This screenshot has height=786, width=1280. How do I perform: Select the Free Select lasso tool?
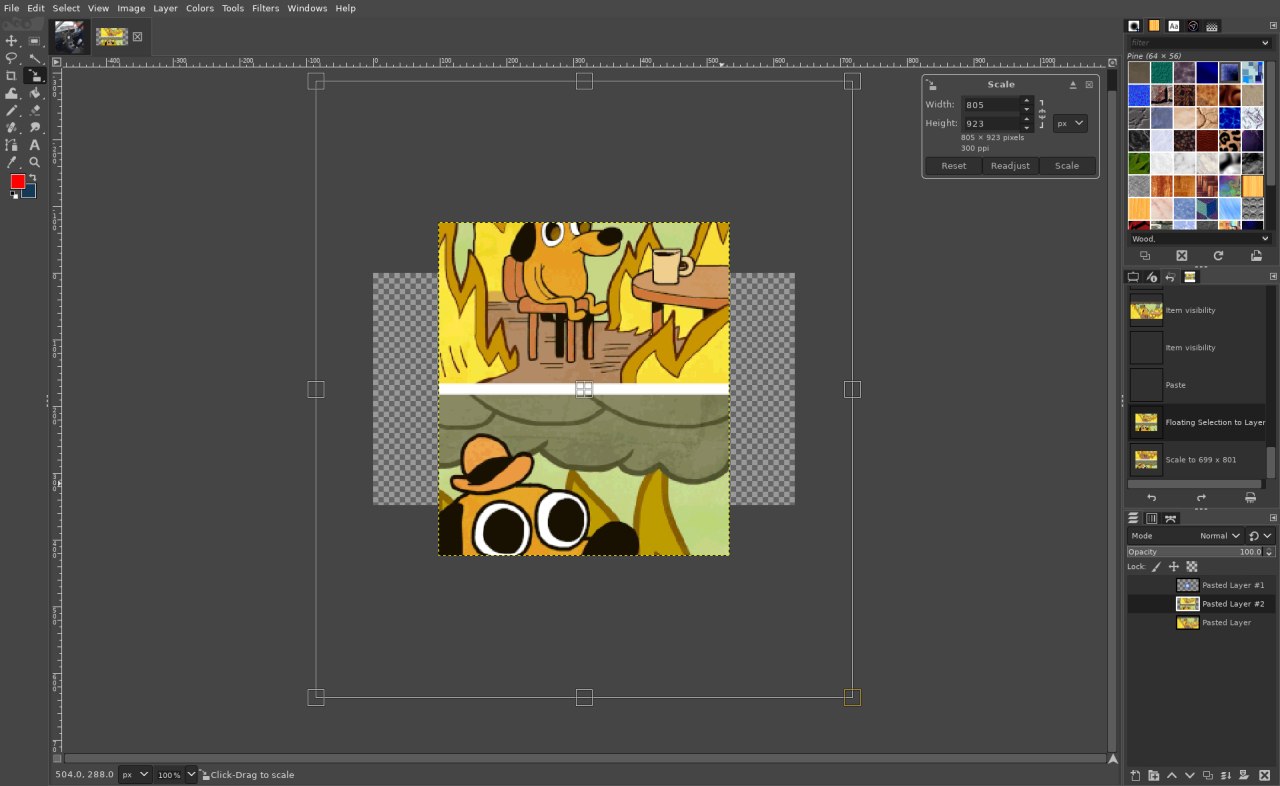tap(12, 58)
